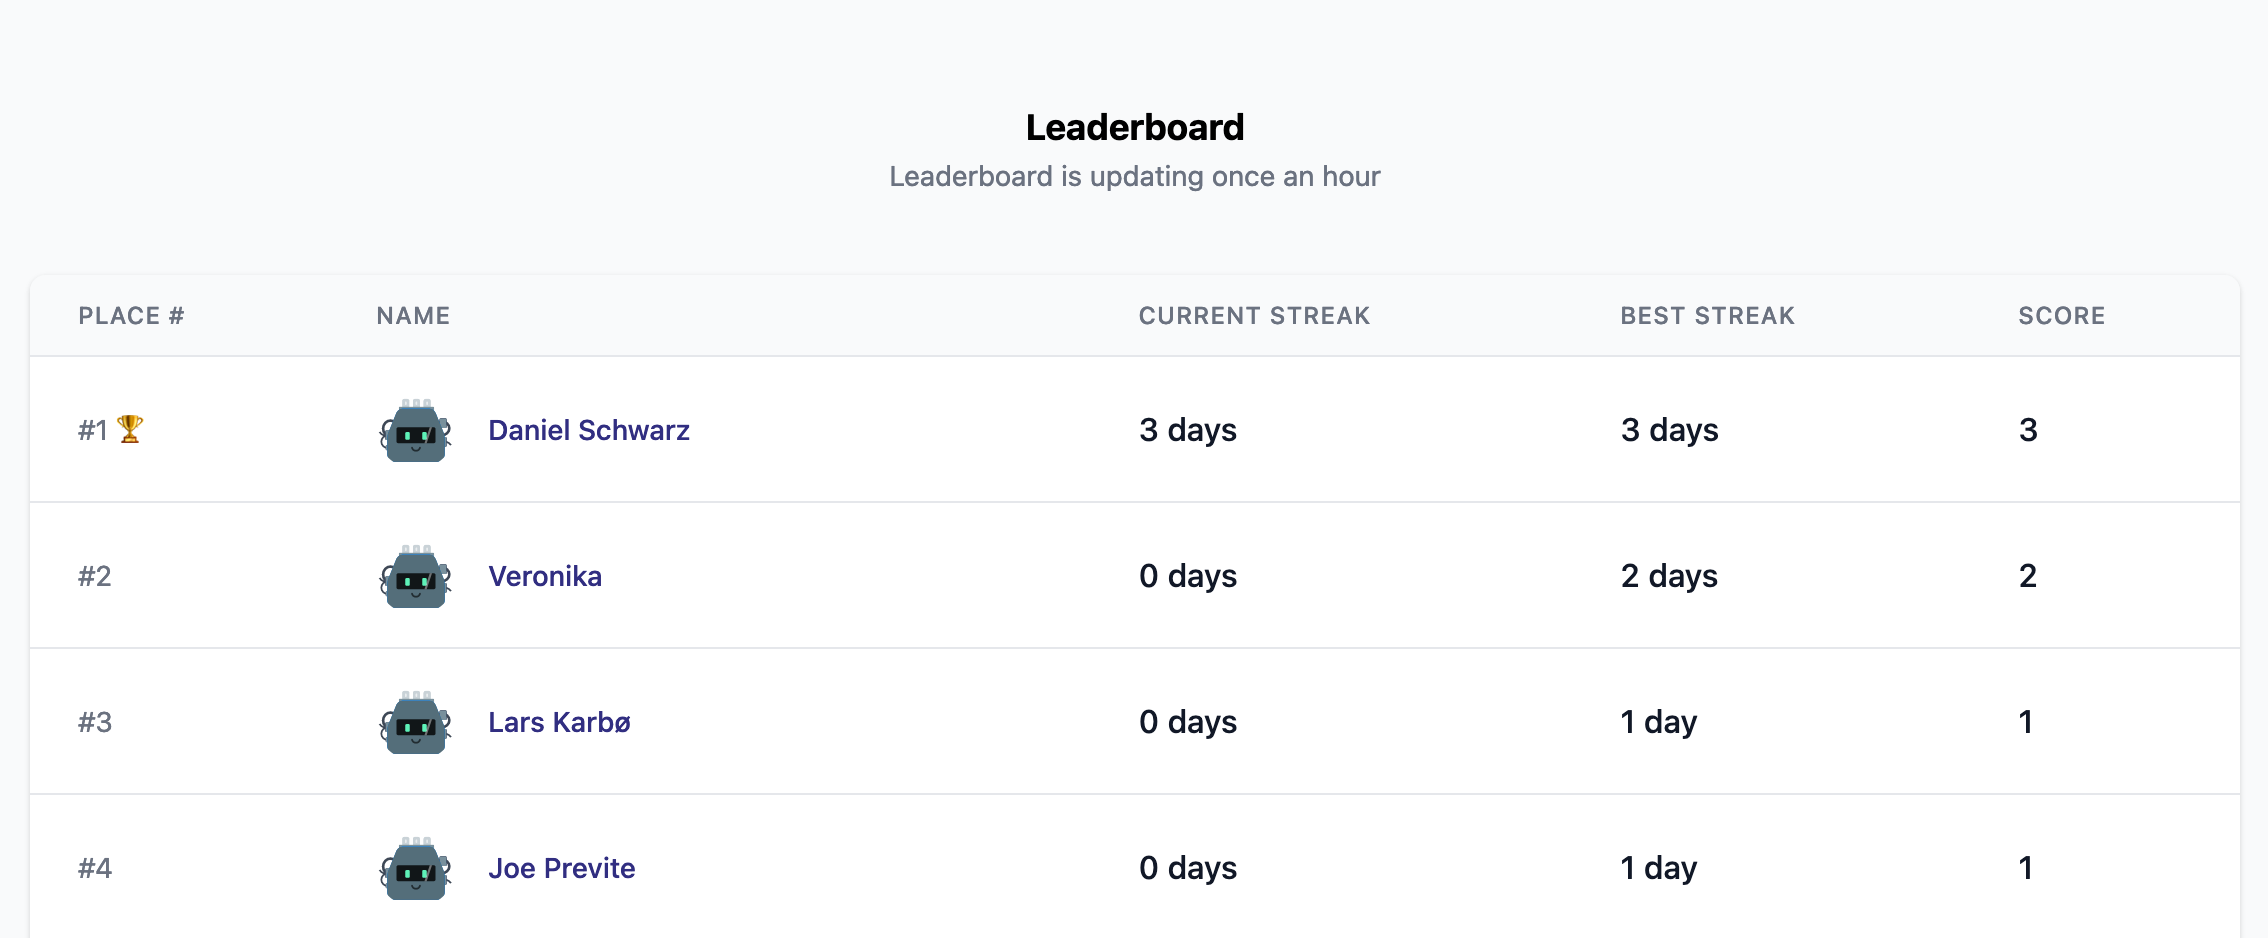Image resolution: width=2268 pixels, height=938 pixels.
Task: Click the SCORE column header
Action: click(x=2061, y=316)
